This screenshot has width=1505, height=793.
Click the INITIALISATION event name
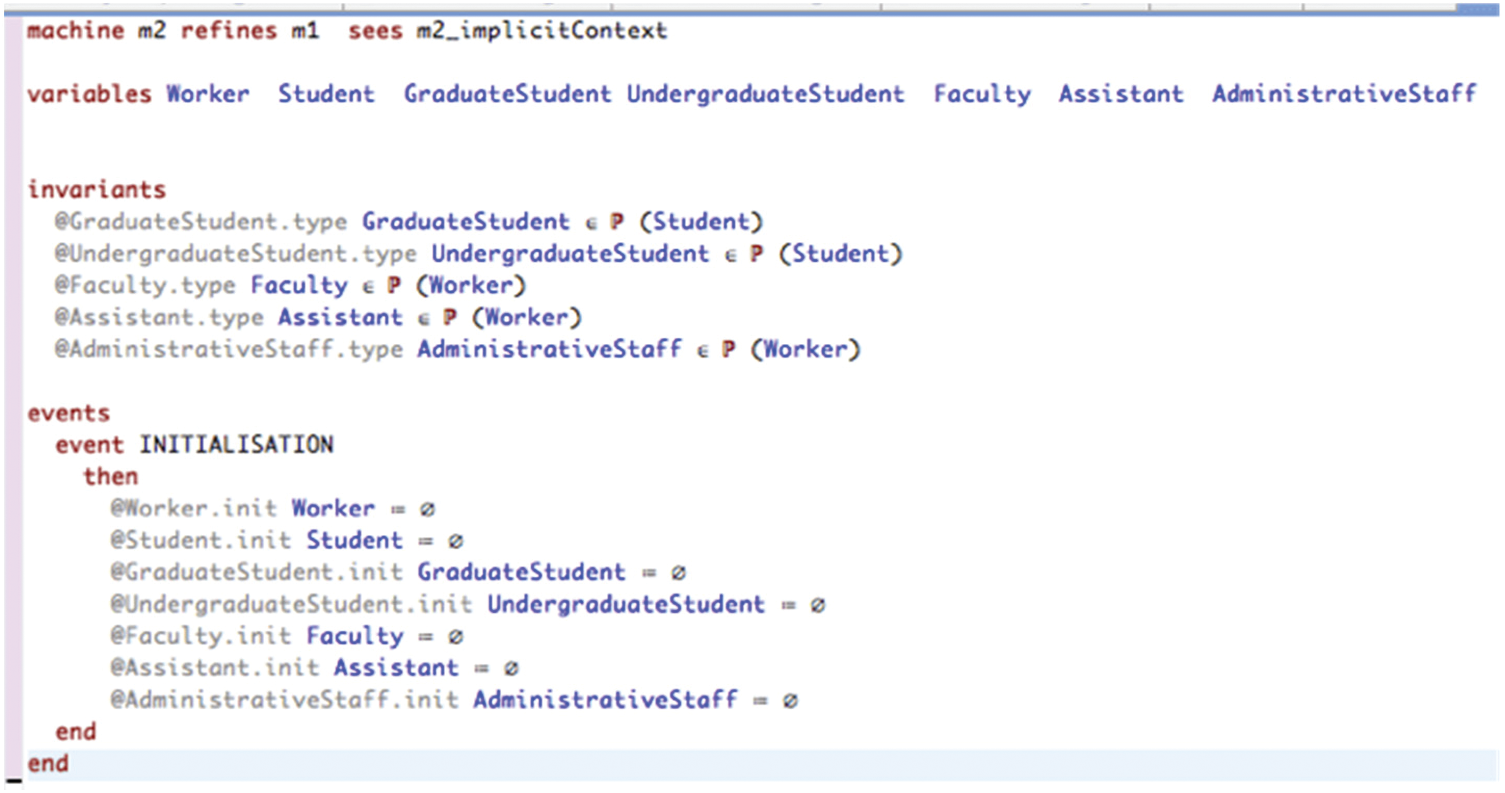tap(235, 444)
